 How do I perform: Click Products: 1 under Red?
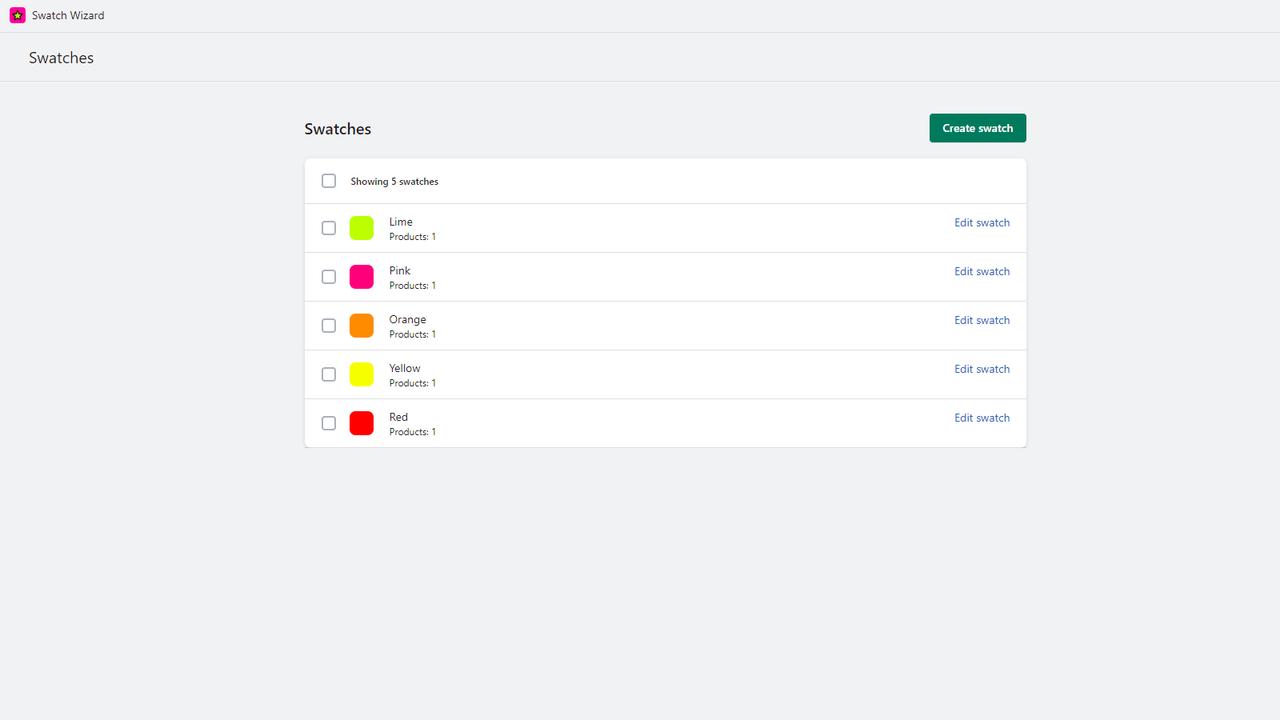click(x=413, y=432)
